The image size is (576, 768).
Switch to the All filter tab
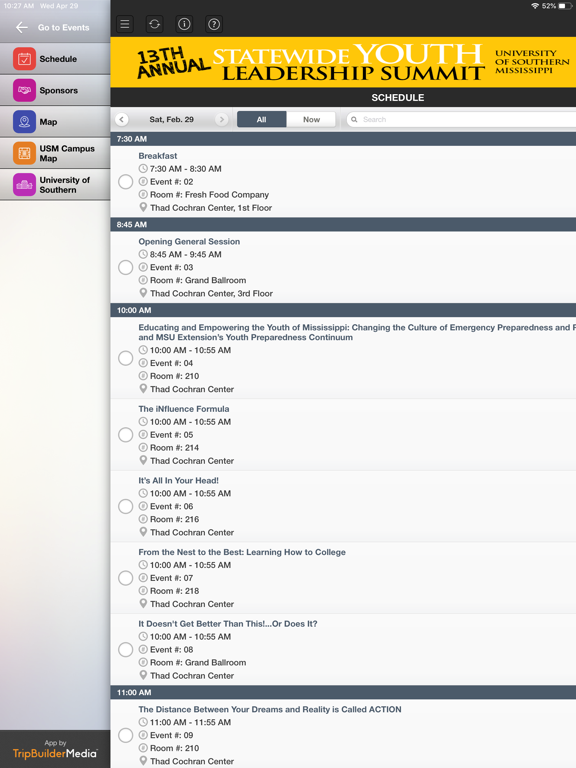click(x=262, y=120)
